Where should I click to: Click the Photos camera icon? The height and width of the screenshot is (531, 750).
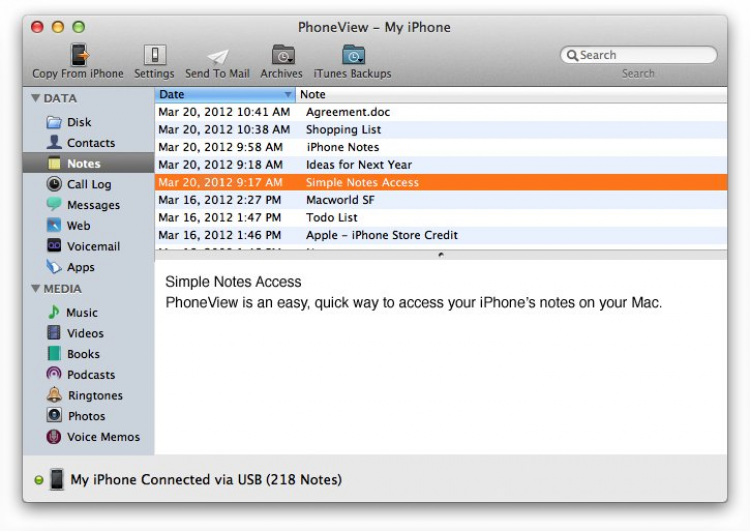tap(54, 415)
